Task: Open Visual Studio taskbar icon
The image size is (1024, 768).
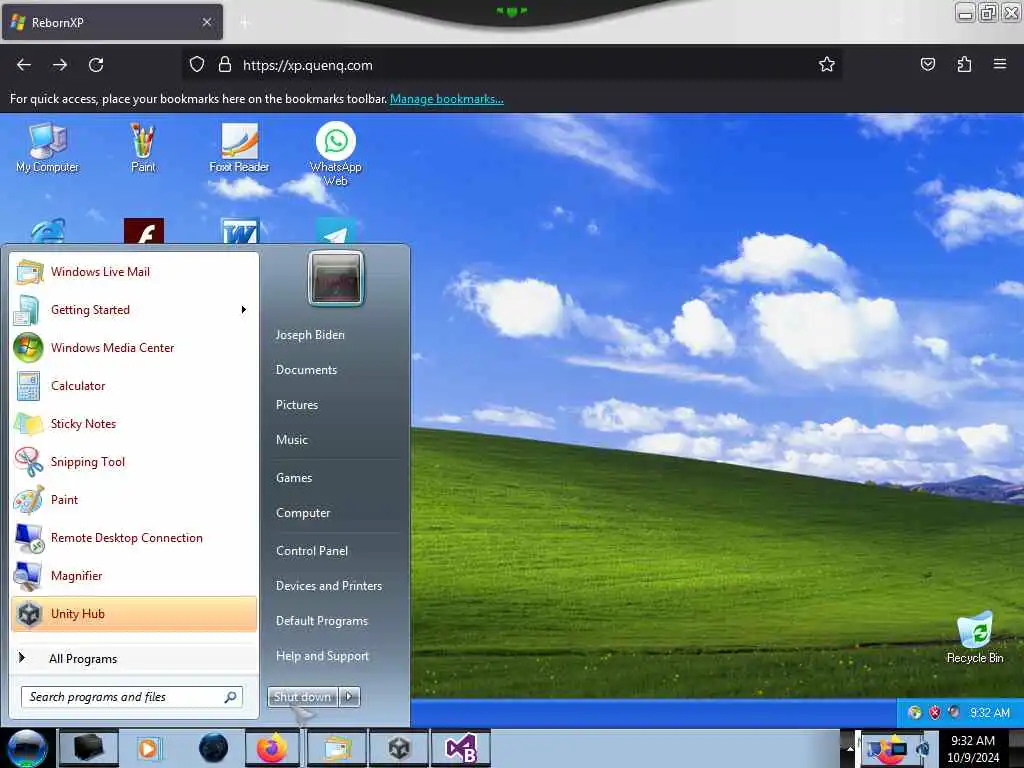Action: 460,748
